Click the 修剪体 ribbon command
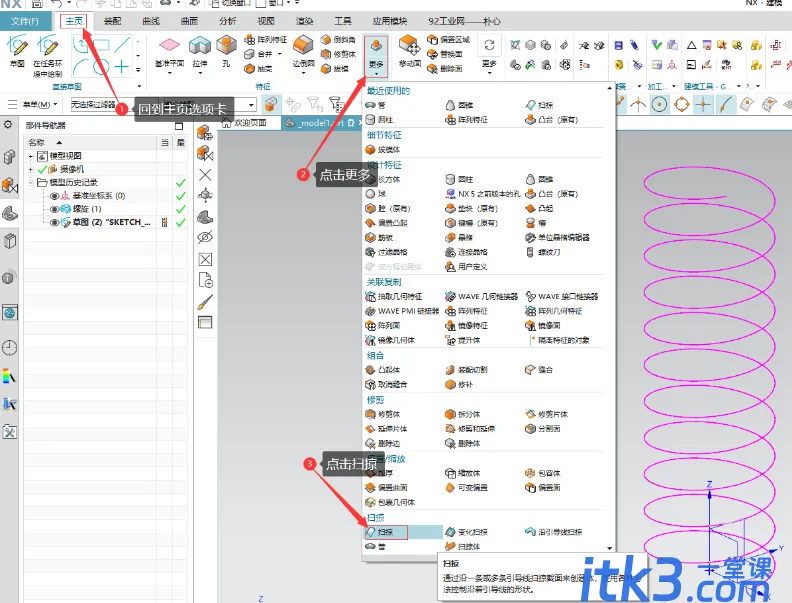 (338, 54)
